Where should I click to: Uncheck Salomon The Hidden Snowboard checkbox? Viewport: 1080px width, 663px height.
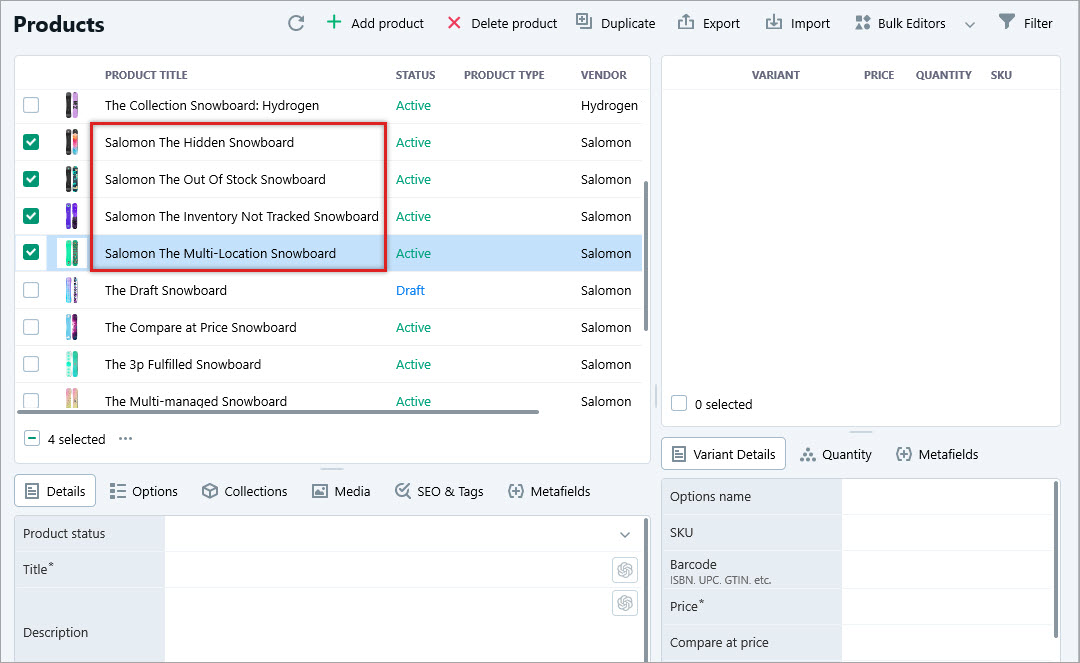(31, 142)
